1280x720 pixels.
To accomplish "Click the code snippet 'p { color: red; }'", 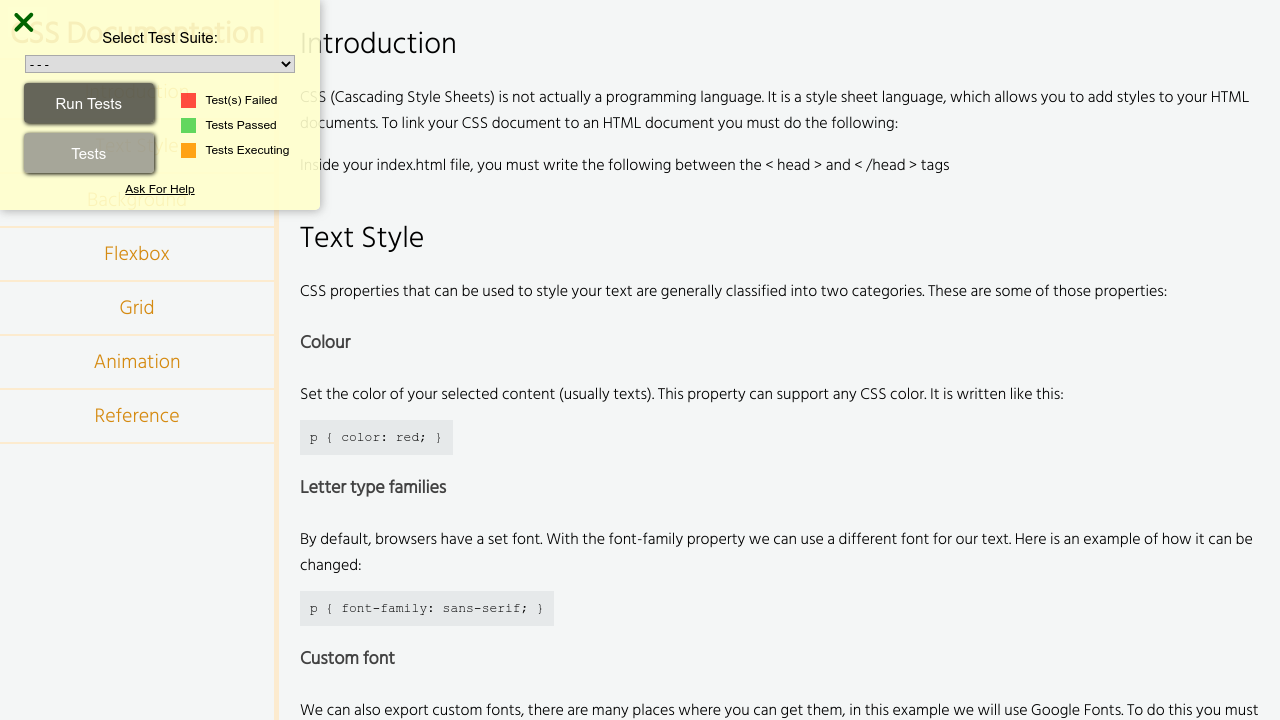I will tap(376, 438).
